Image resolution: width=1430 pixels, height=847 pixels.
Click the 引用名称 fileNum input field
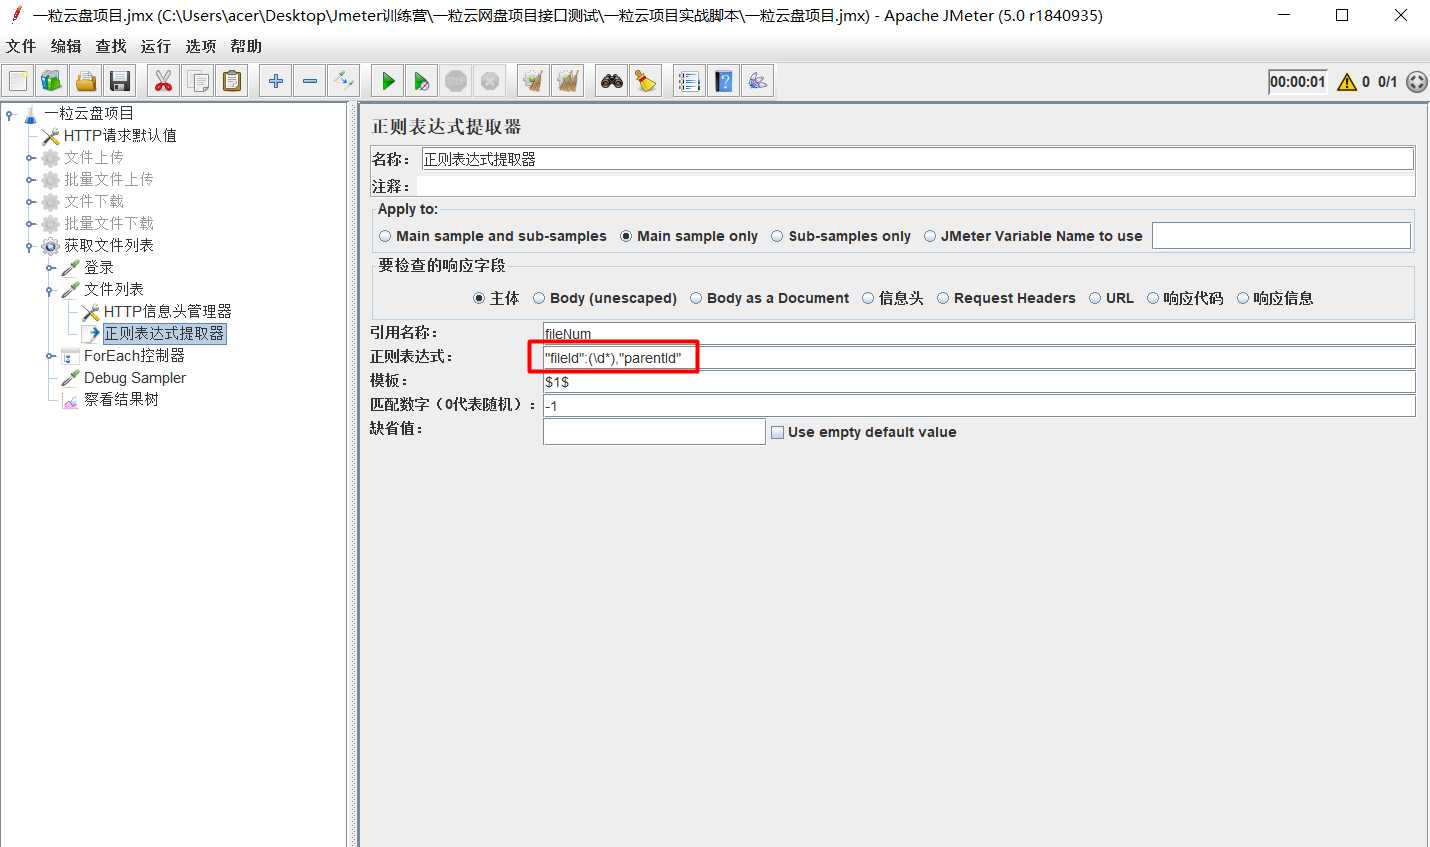tap(979, 333)
